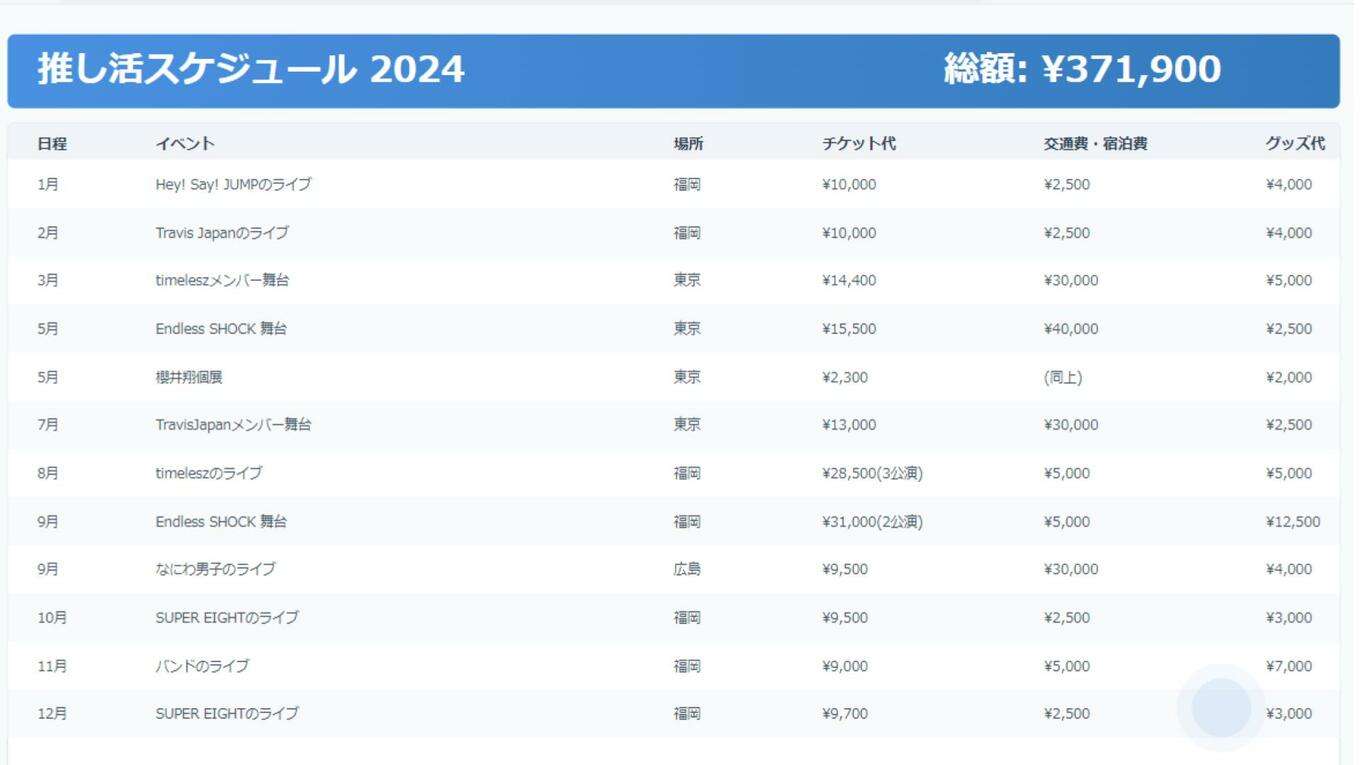This screenshot has width=1360, height=765.
Task: Select the 櫻井翔個展 event cell
Action: click(189, 378)
